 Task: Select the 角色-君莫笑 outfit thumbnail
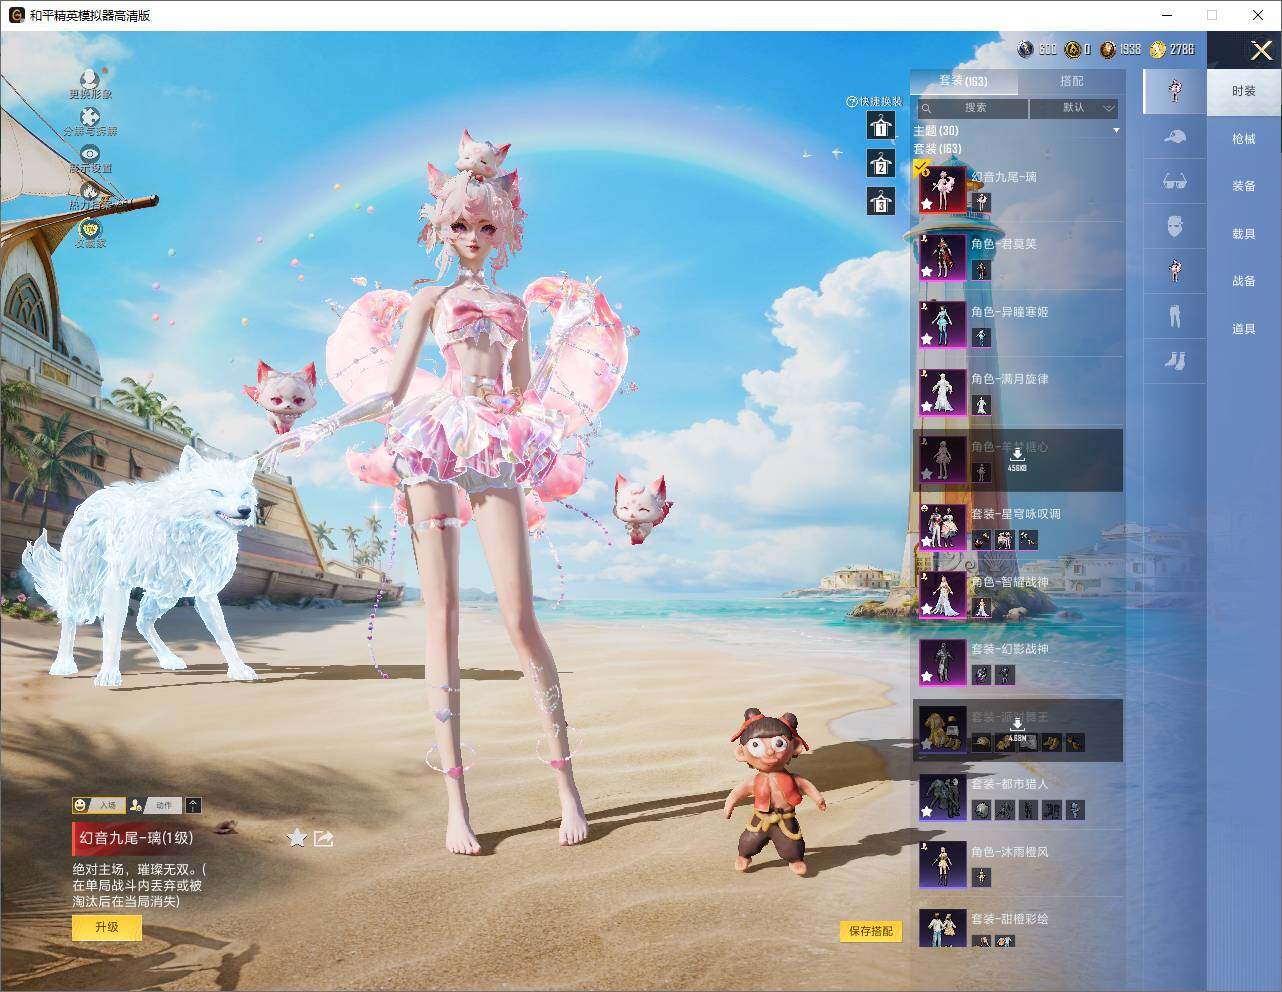[x=942, y=257]
